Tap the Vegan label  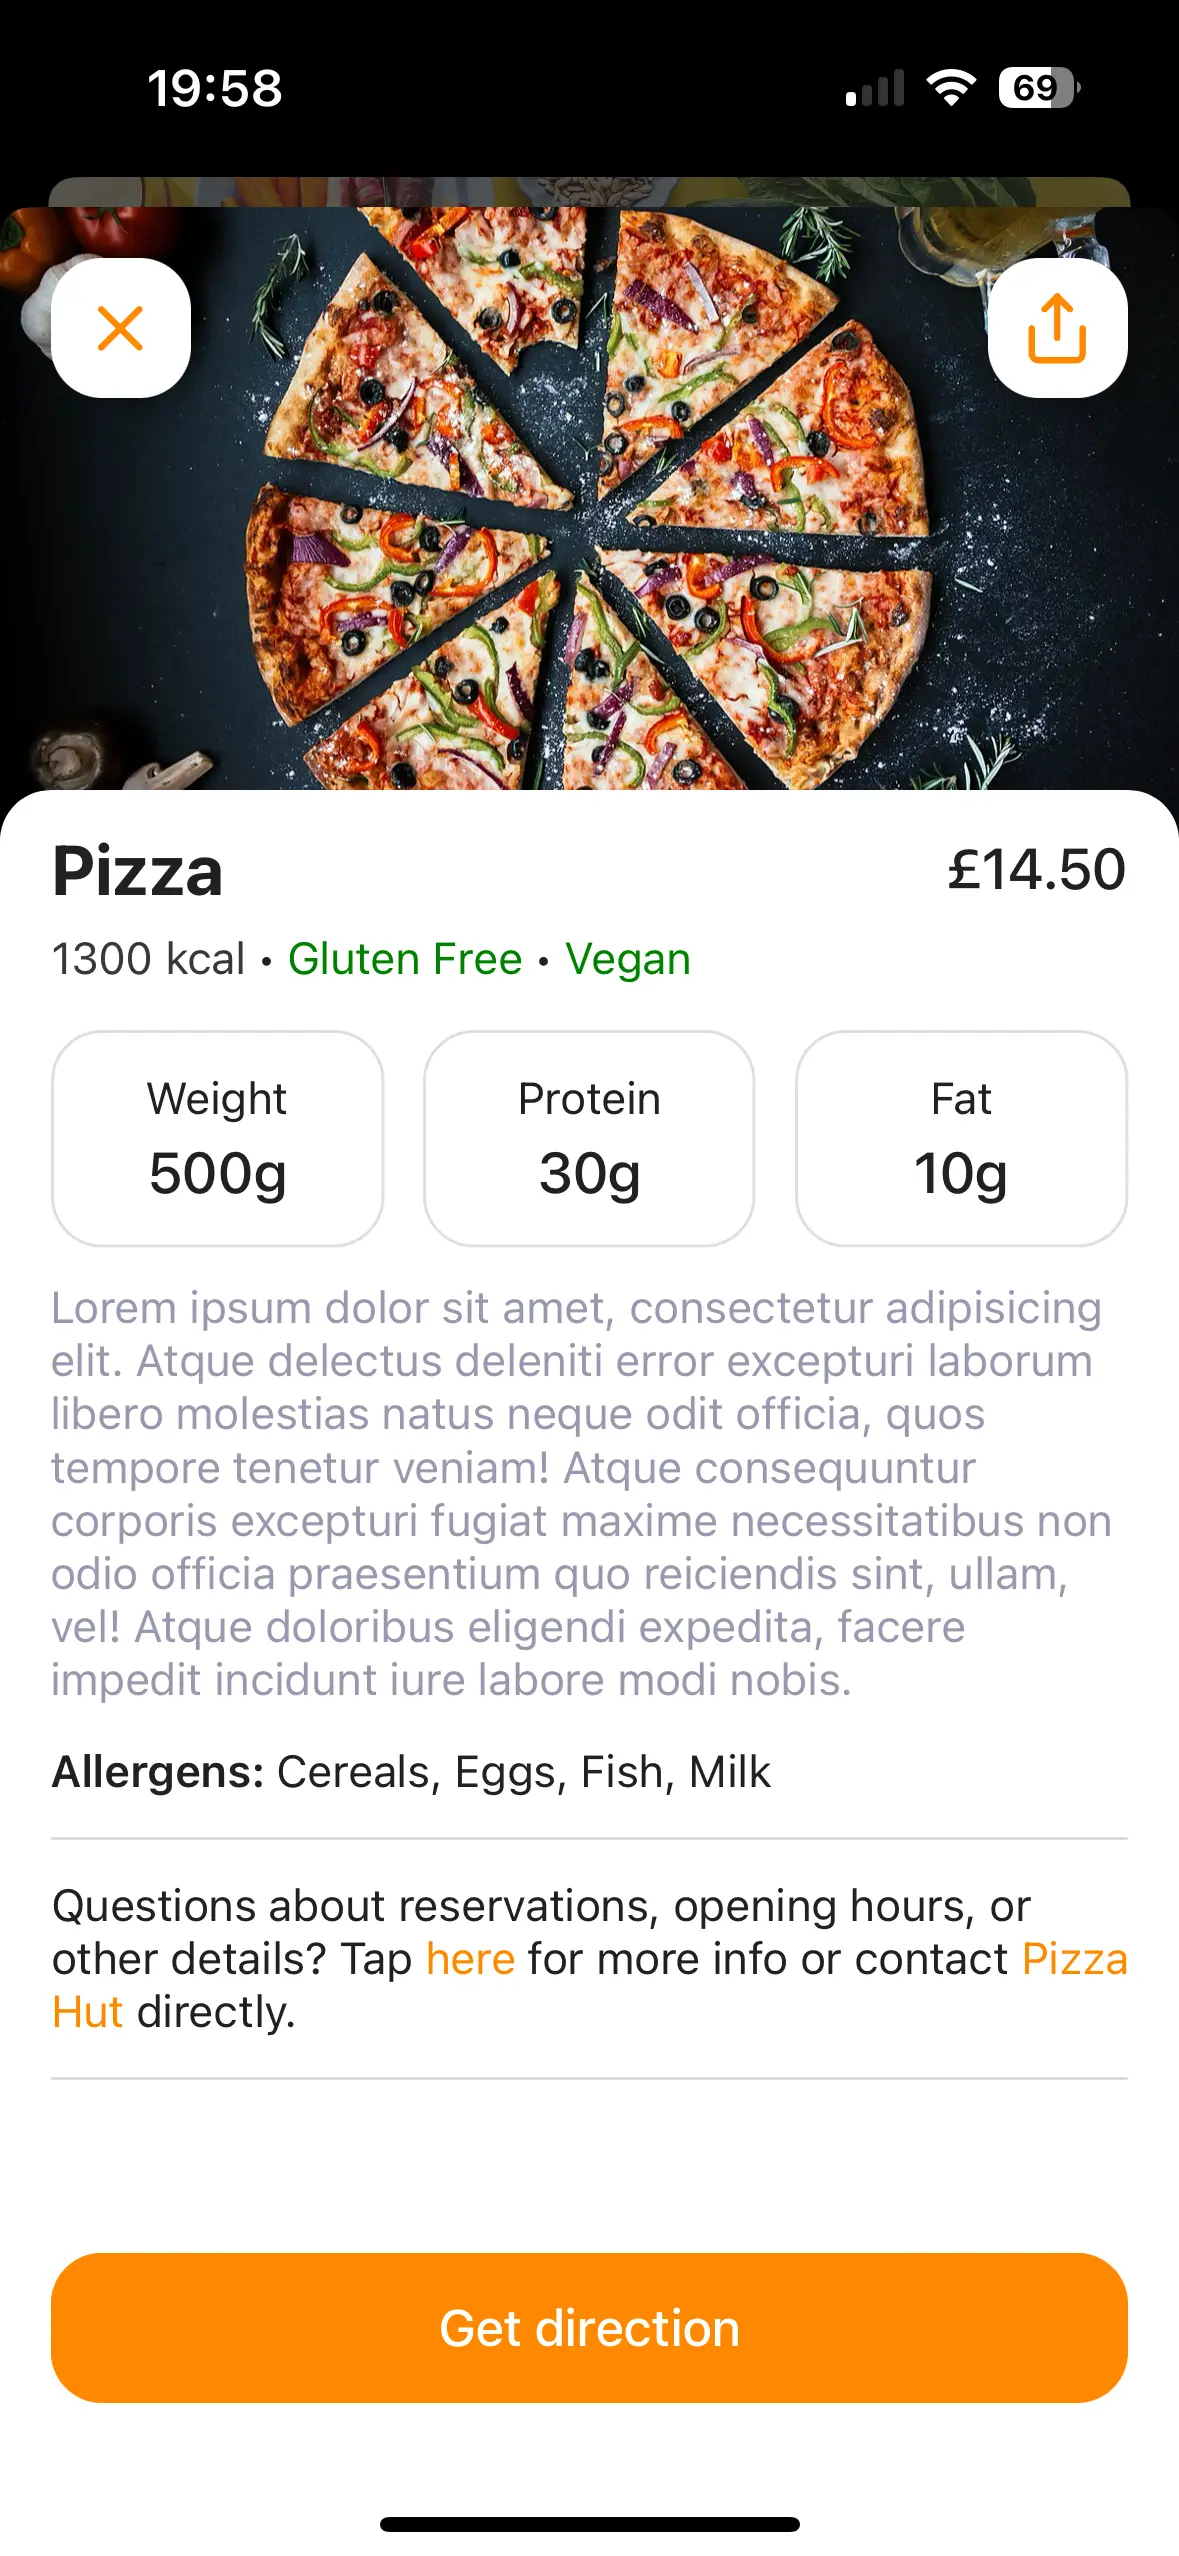pyautogui.click(x=628, y=959)
